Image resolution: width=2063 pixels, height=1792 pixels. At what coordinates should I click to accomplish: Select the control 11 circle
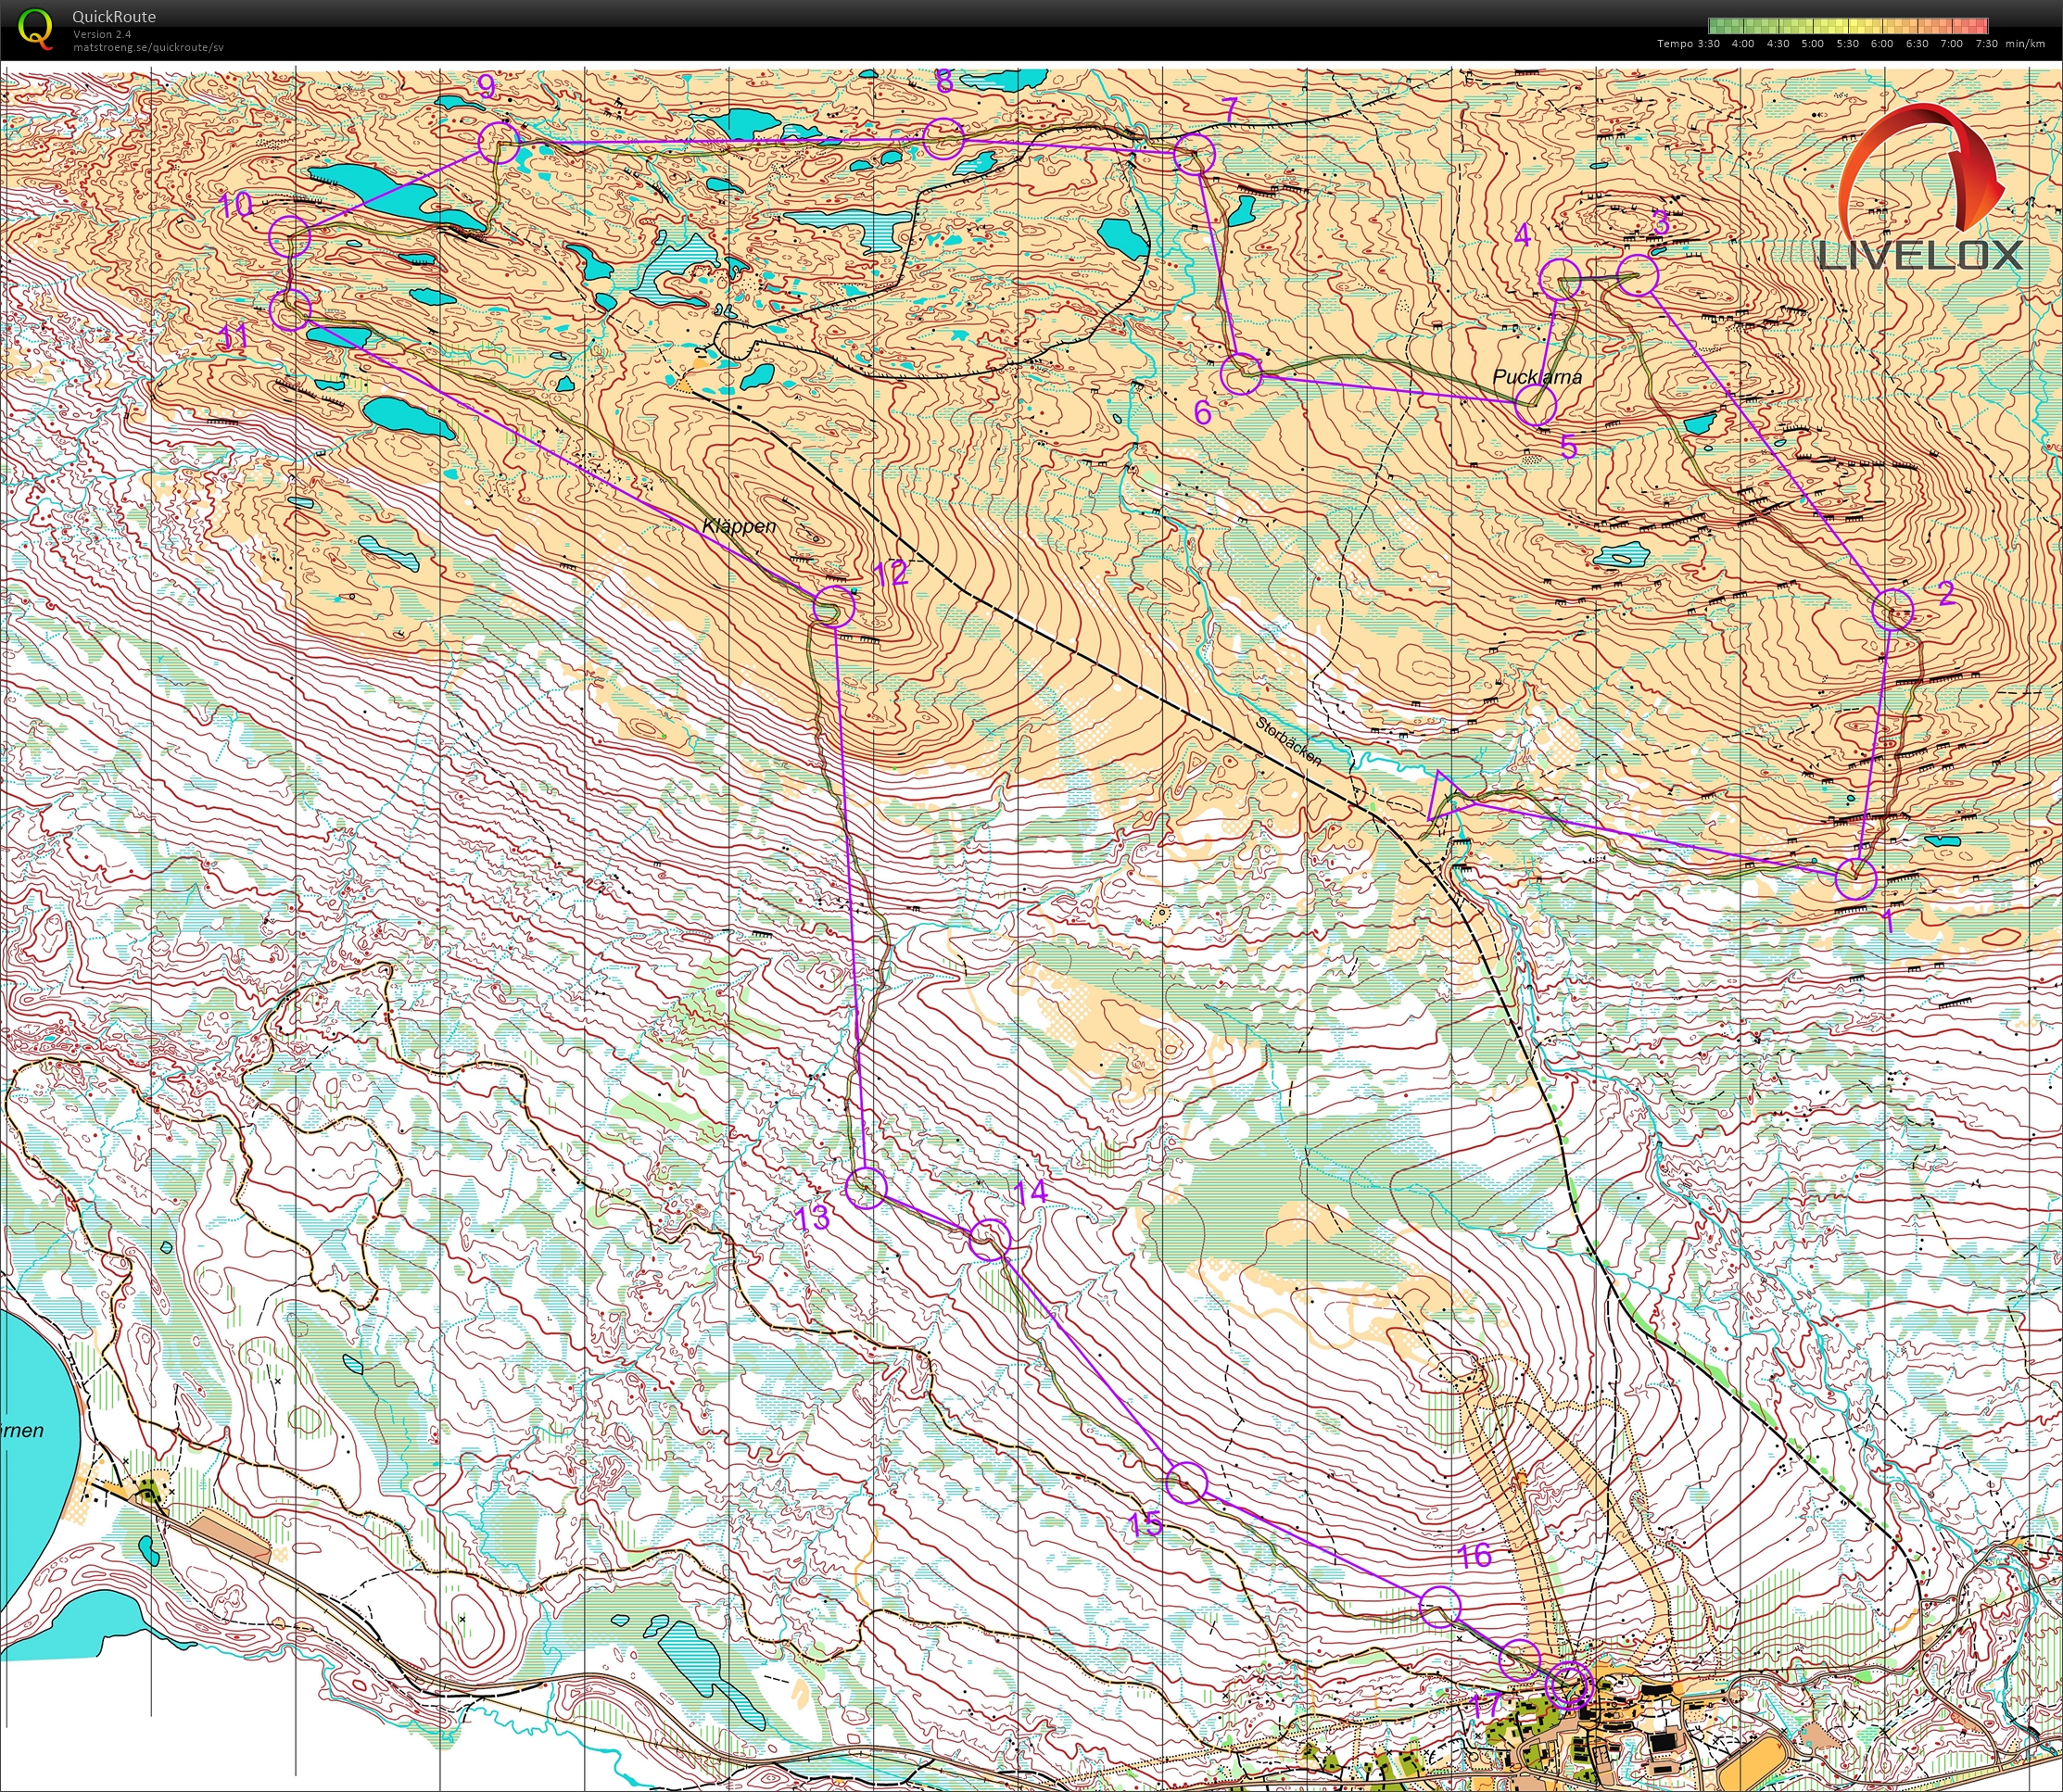290,310
